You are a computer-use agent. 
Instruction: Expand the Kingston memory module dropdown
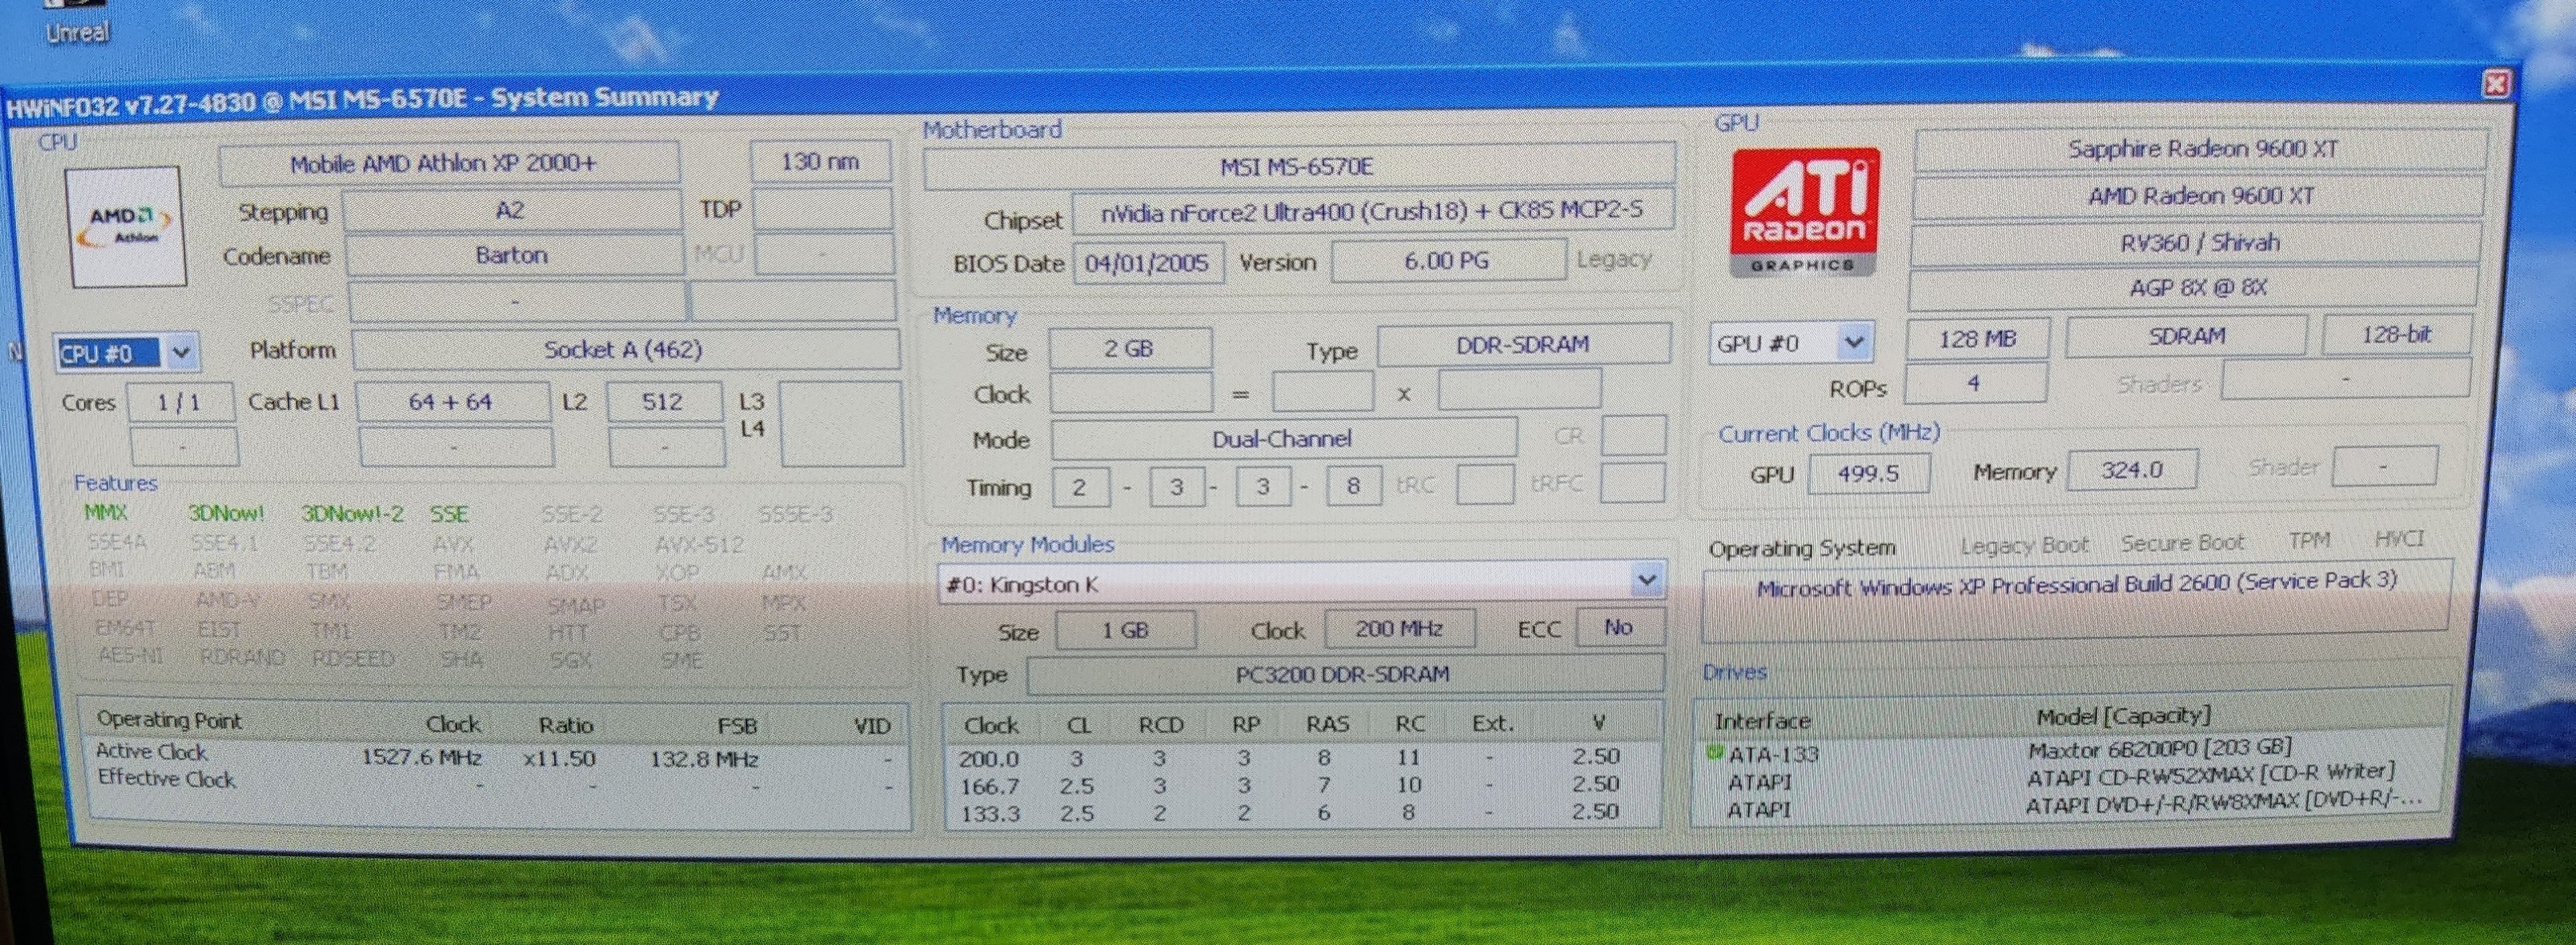click(x=1646, y=580)
